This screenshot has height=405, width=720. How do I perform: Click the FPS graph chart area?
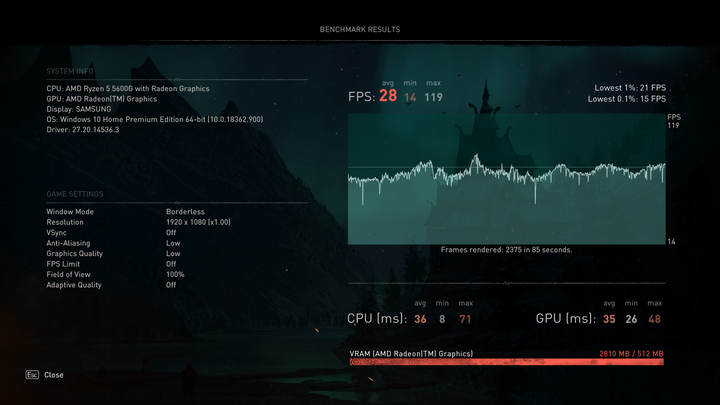coord(506,179)
